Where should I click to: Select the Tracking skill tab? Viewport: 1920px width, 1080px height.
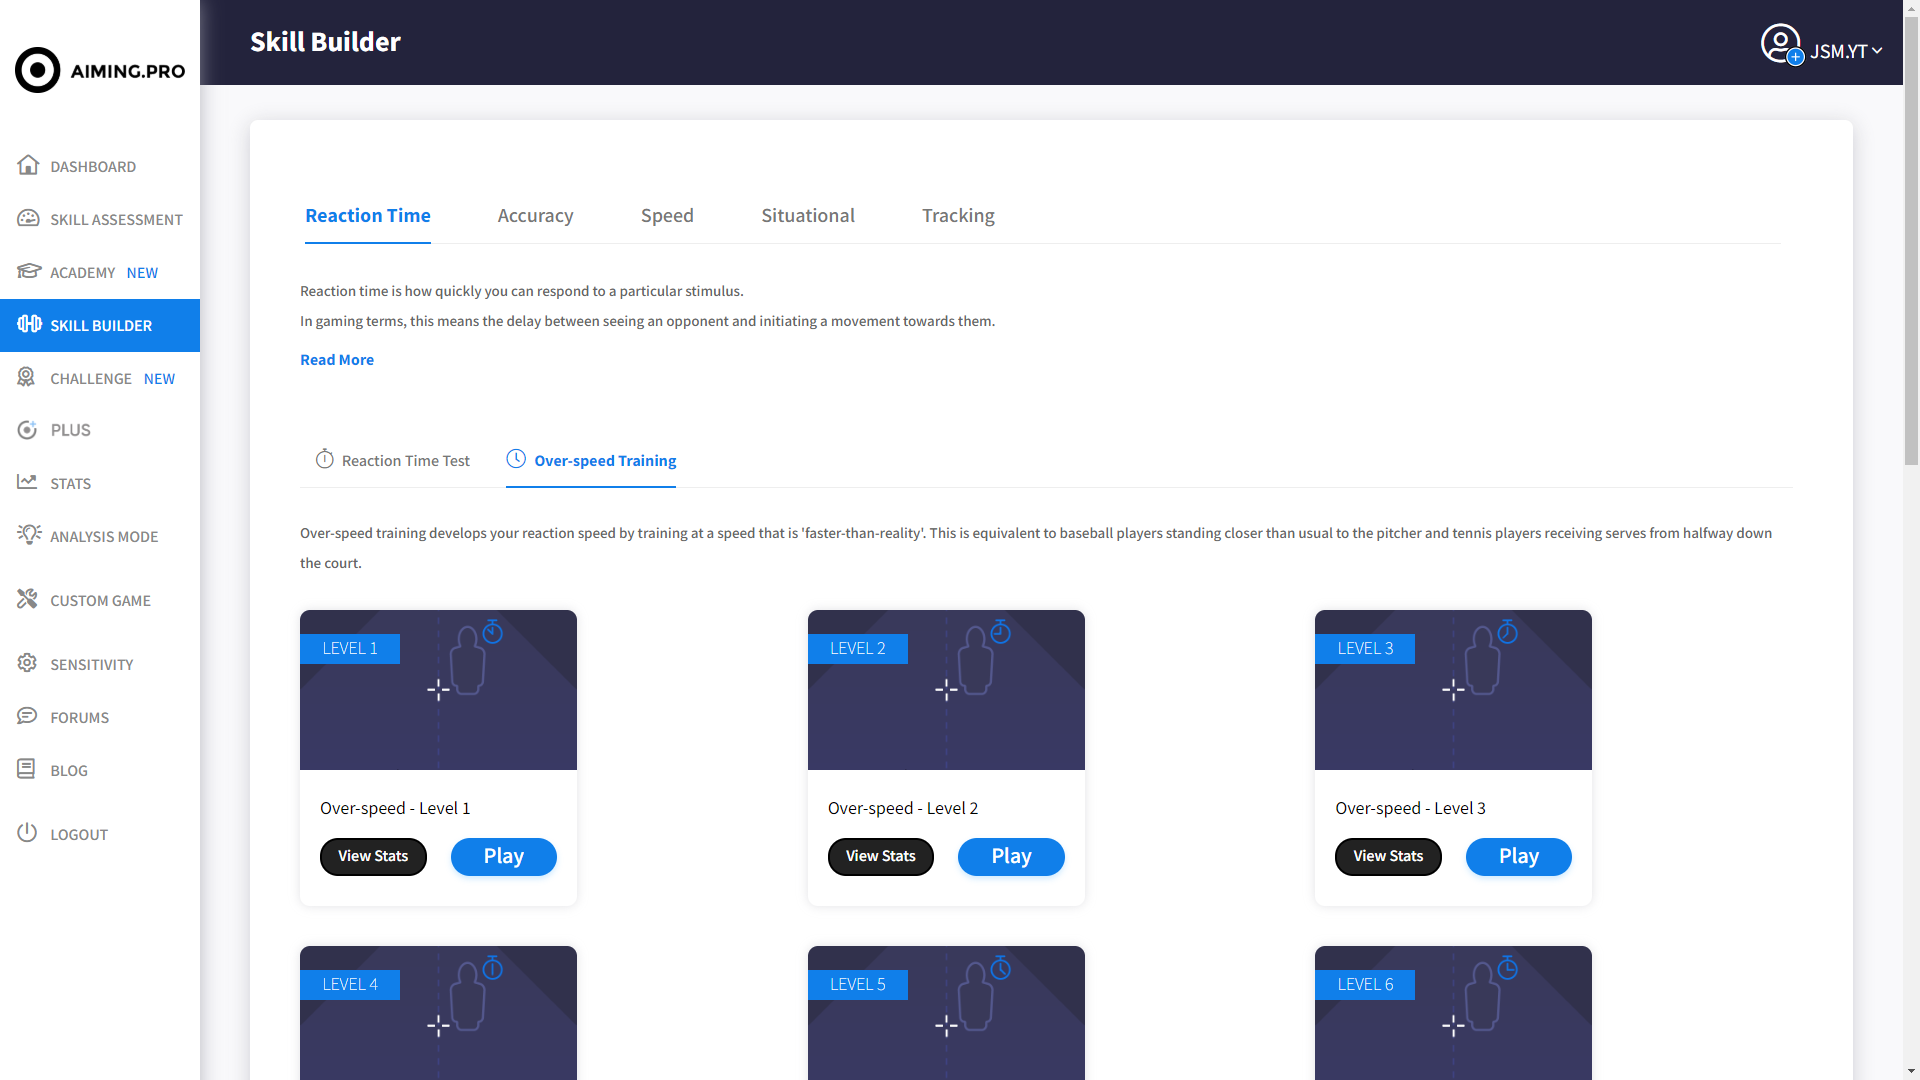pyautogui.click(x=959, y=215)
